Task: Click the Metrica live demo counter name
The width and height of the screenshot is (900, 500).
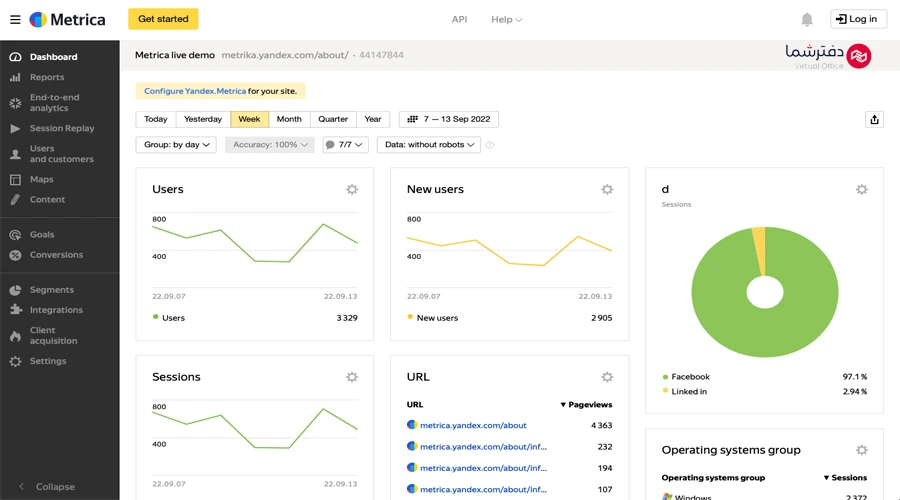Action: point(174,55)
